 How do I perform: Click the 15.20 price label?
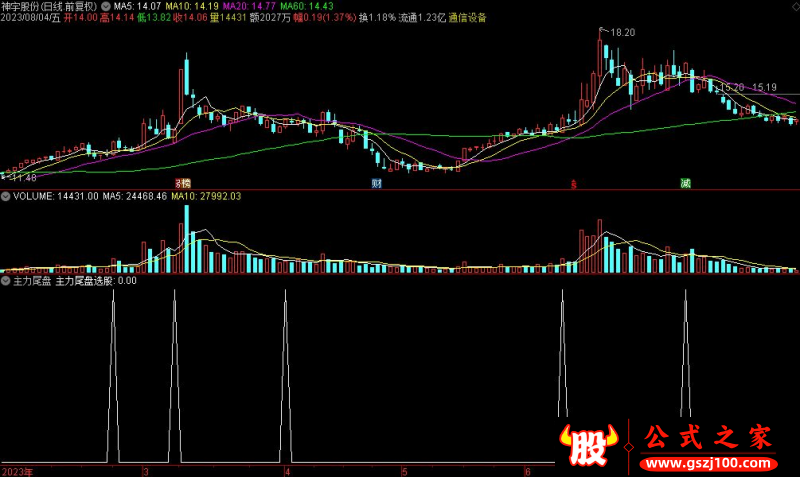(x=732, y=88)
